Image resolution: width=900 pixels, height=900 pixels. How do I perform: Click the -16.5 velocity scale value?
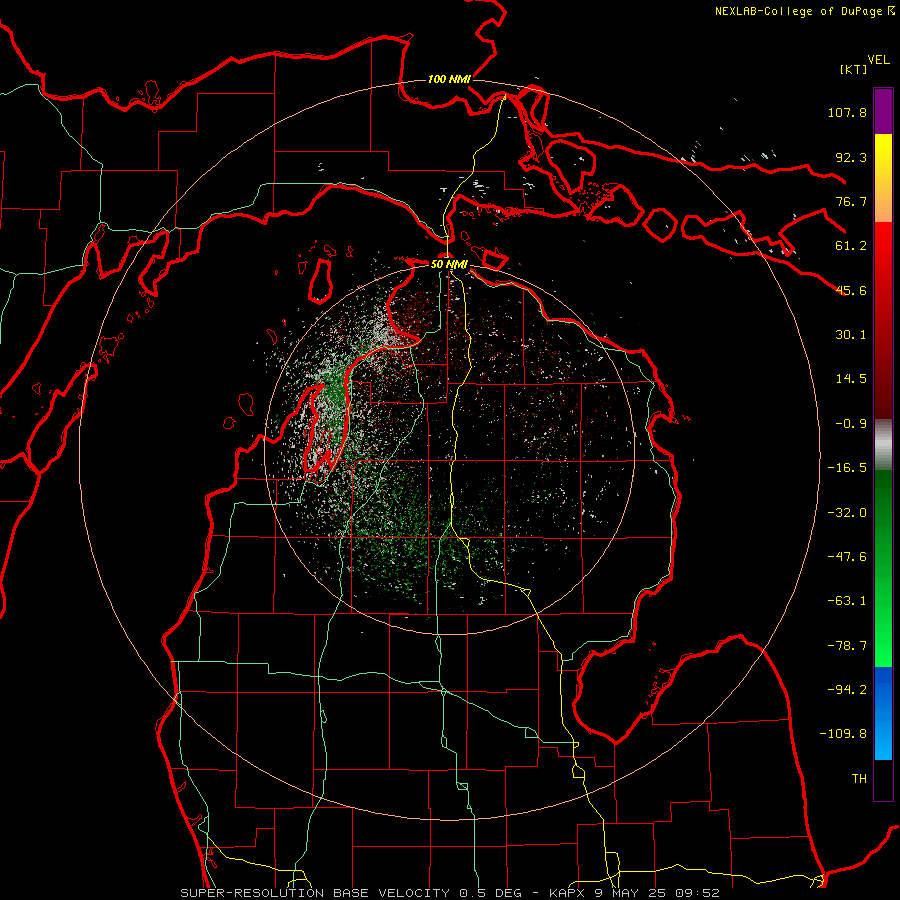click(847, 468)
